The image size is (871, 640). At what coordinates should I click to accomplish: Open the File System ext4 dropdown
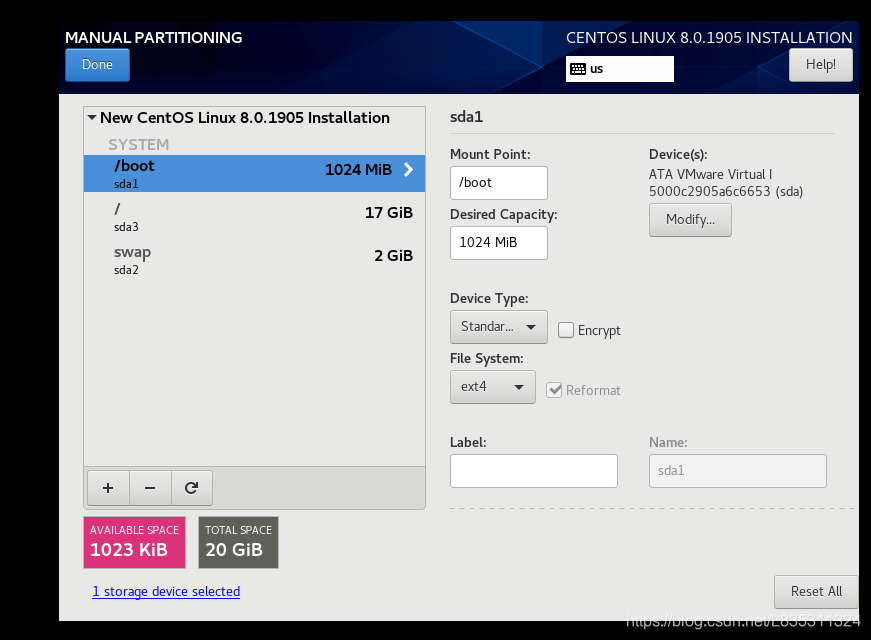coord(493,387)
